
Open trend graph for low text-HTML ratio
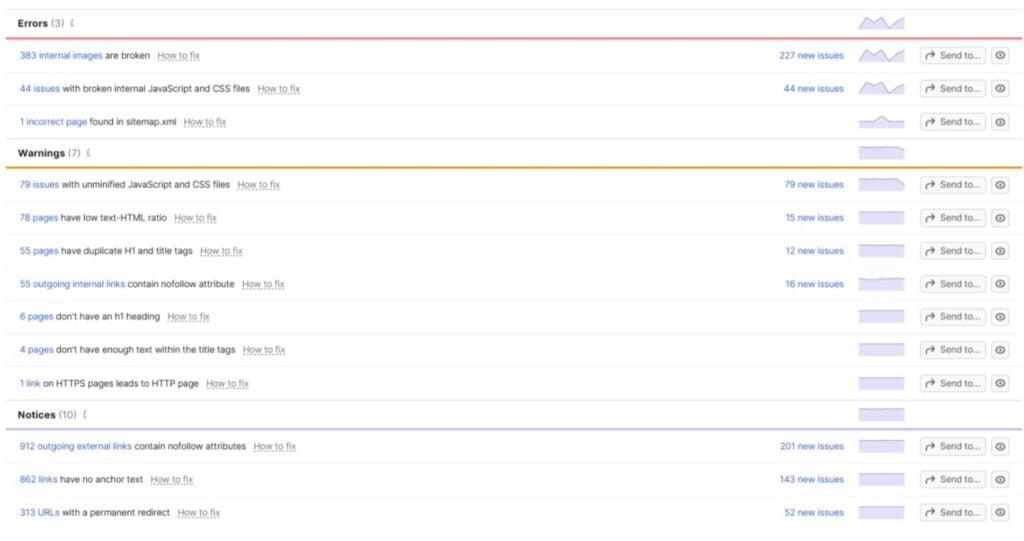tap(881, 218)
